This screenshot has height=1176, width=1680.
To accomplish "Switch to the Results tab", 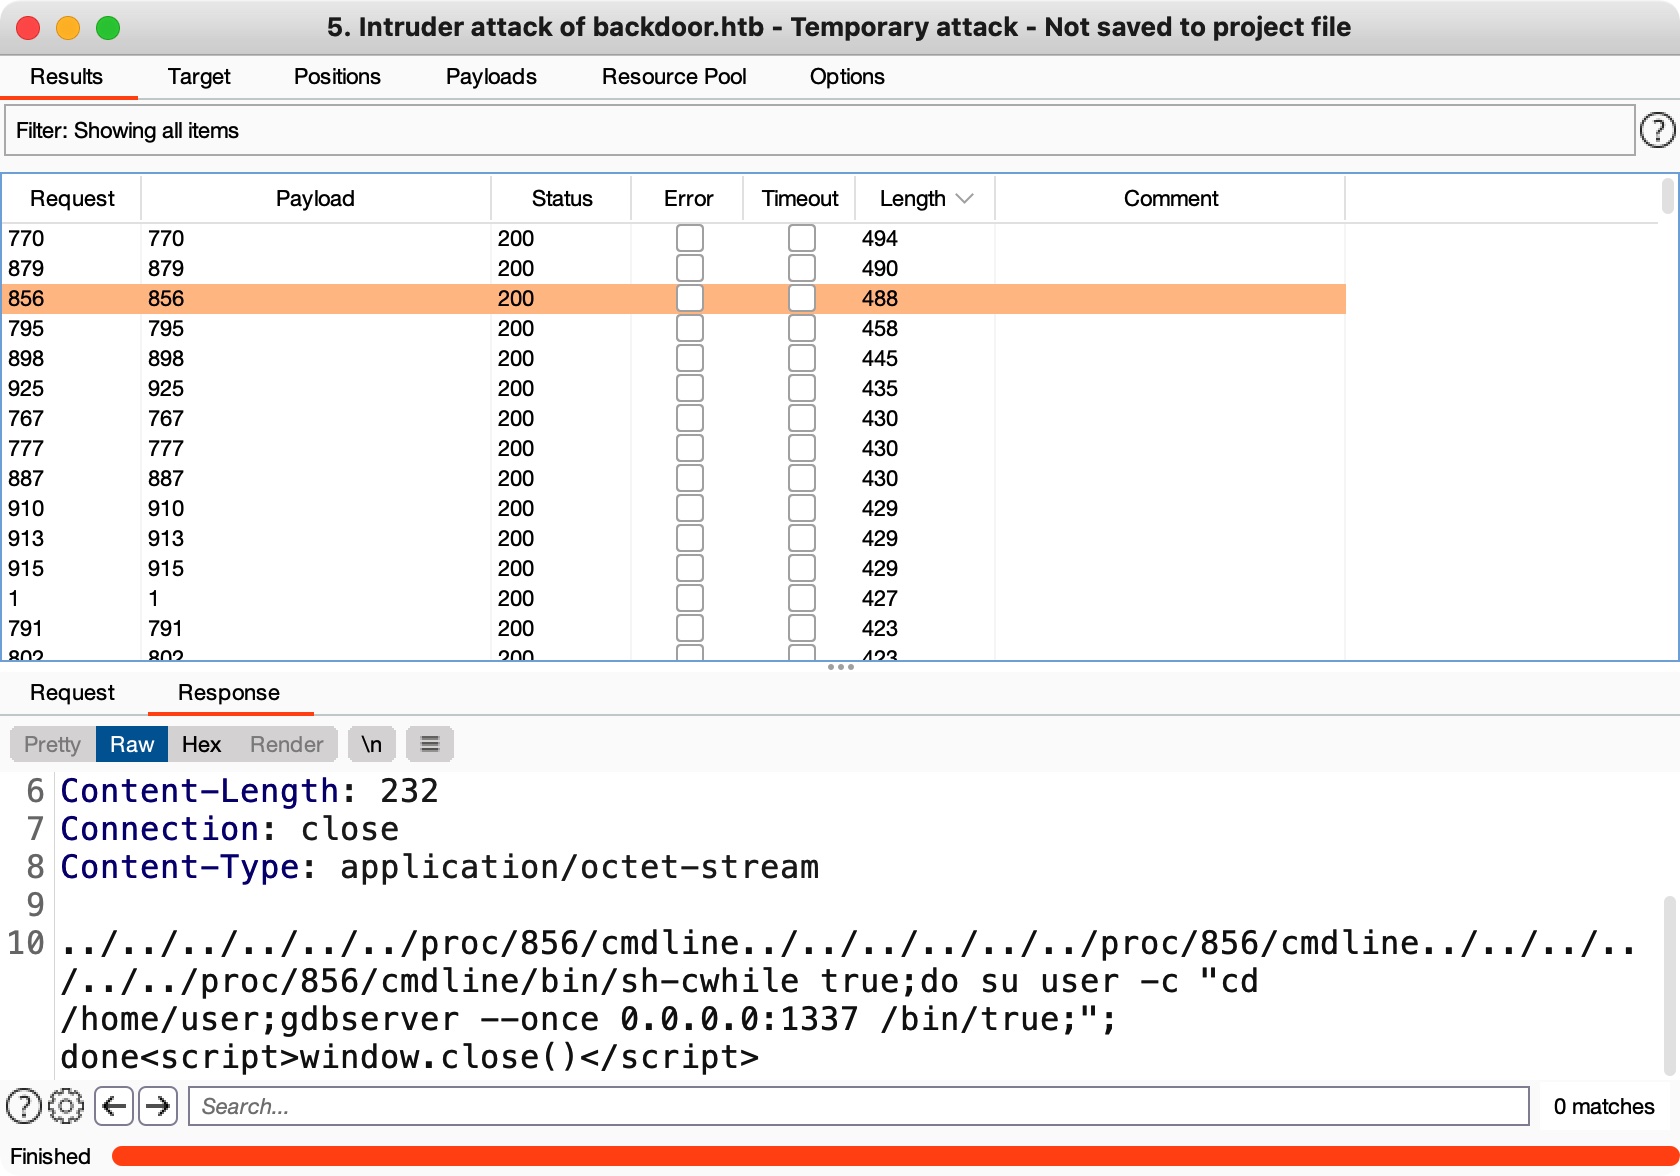I will 66,77.
